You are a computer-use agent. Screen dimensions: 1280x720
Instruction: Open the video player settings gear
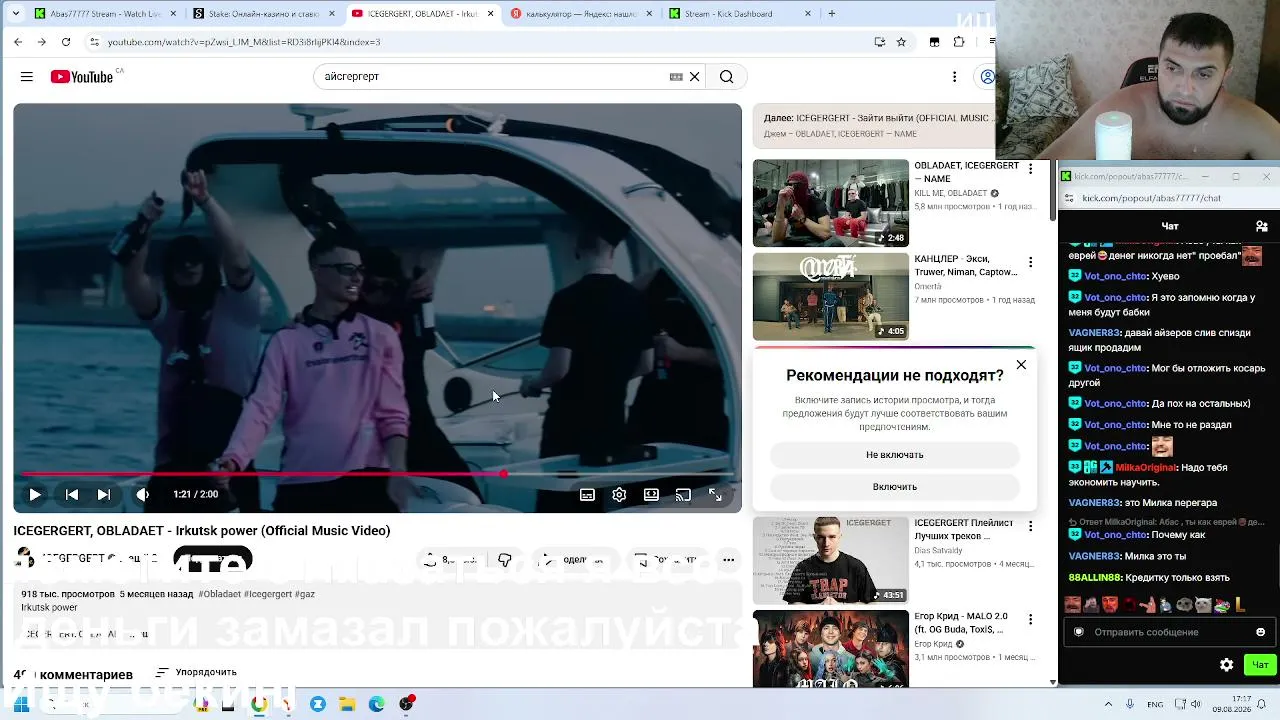tap(620, 494)
